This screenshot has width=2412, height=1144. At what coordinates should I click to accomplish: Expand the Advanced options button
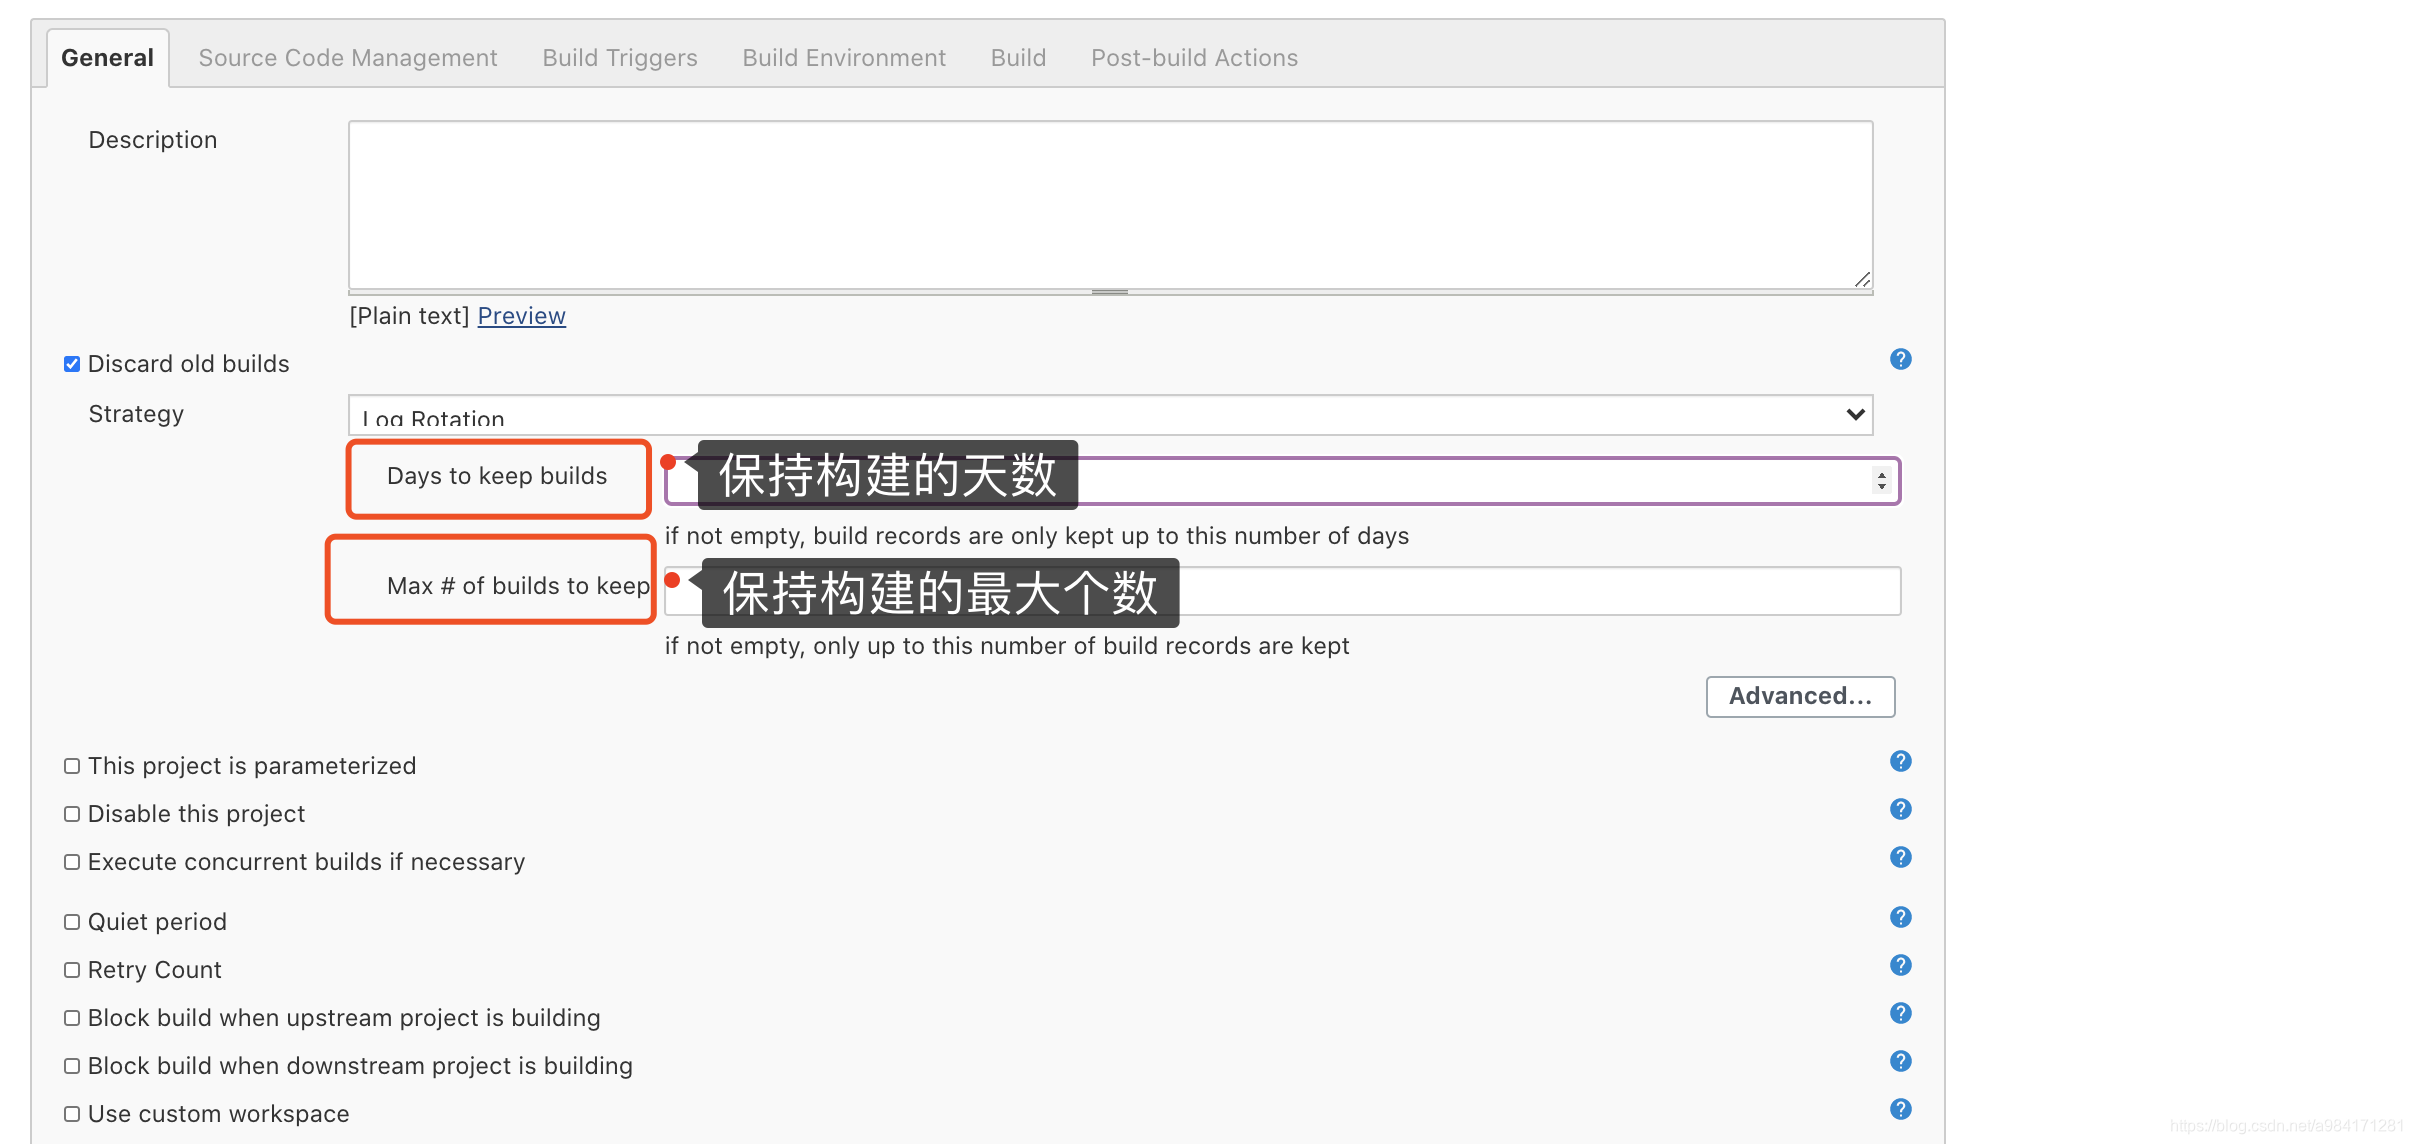1801,693
